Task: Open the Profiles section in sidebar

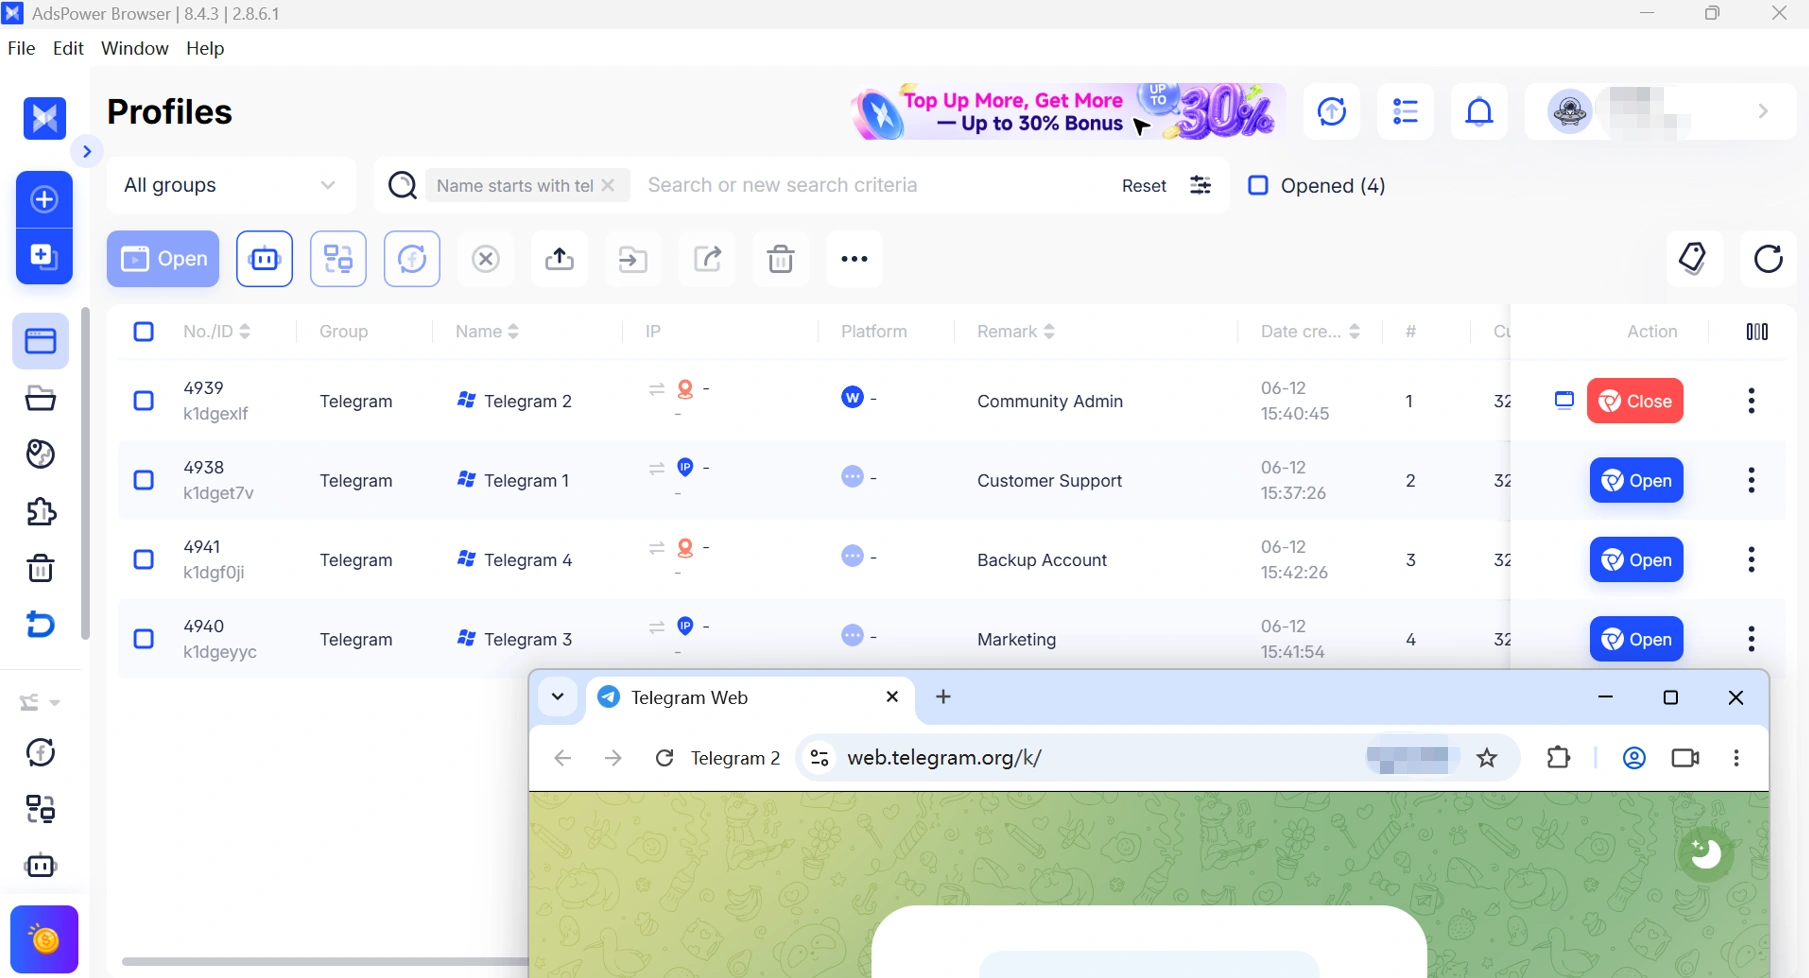Action: coord(40,341)
